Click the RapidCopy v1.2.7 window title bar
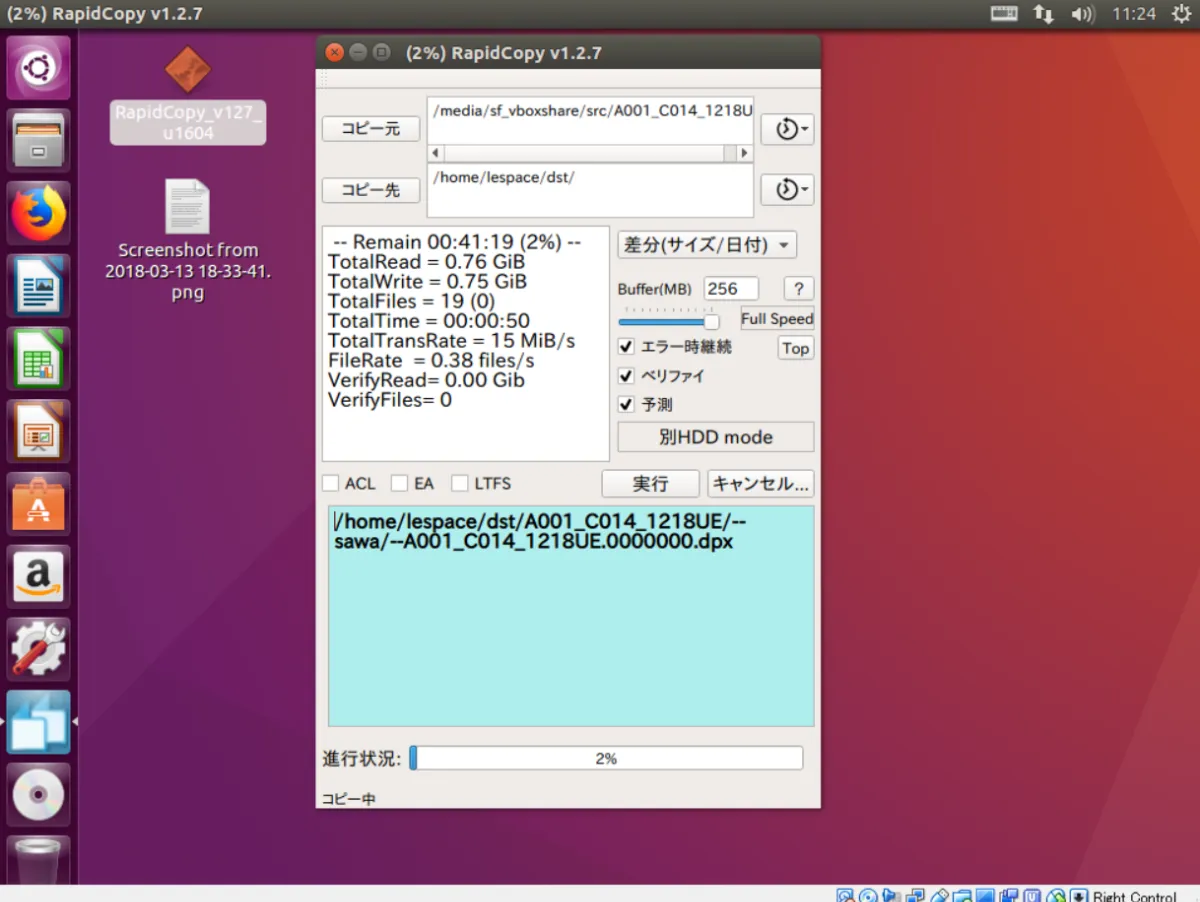Screen dimensions: 1200x902 pyautogui.click(x=568, y=53)
